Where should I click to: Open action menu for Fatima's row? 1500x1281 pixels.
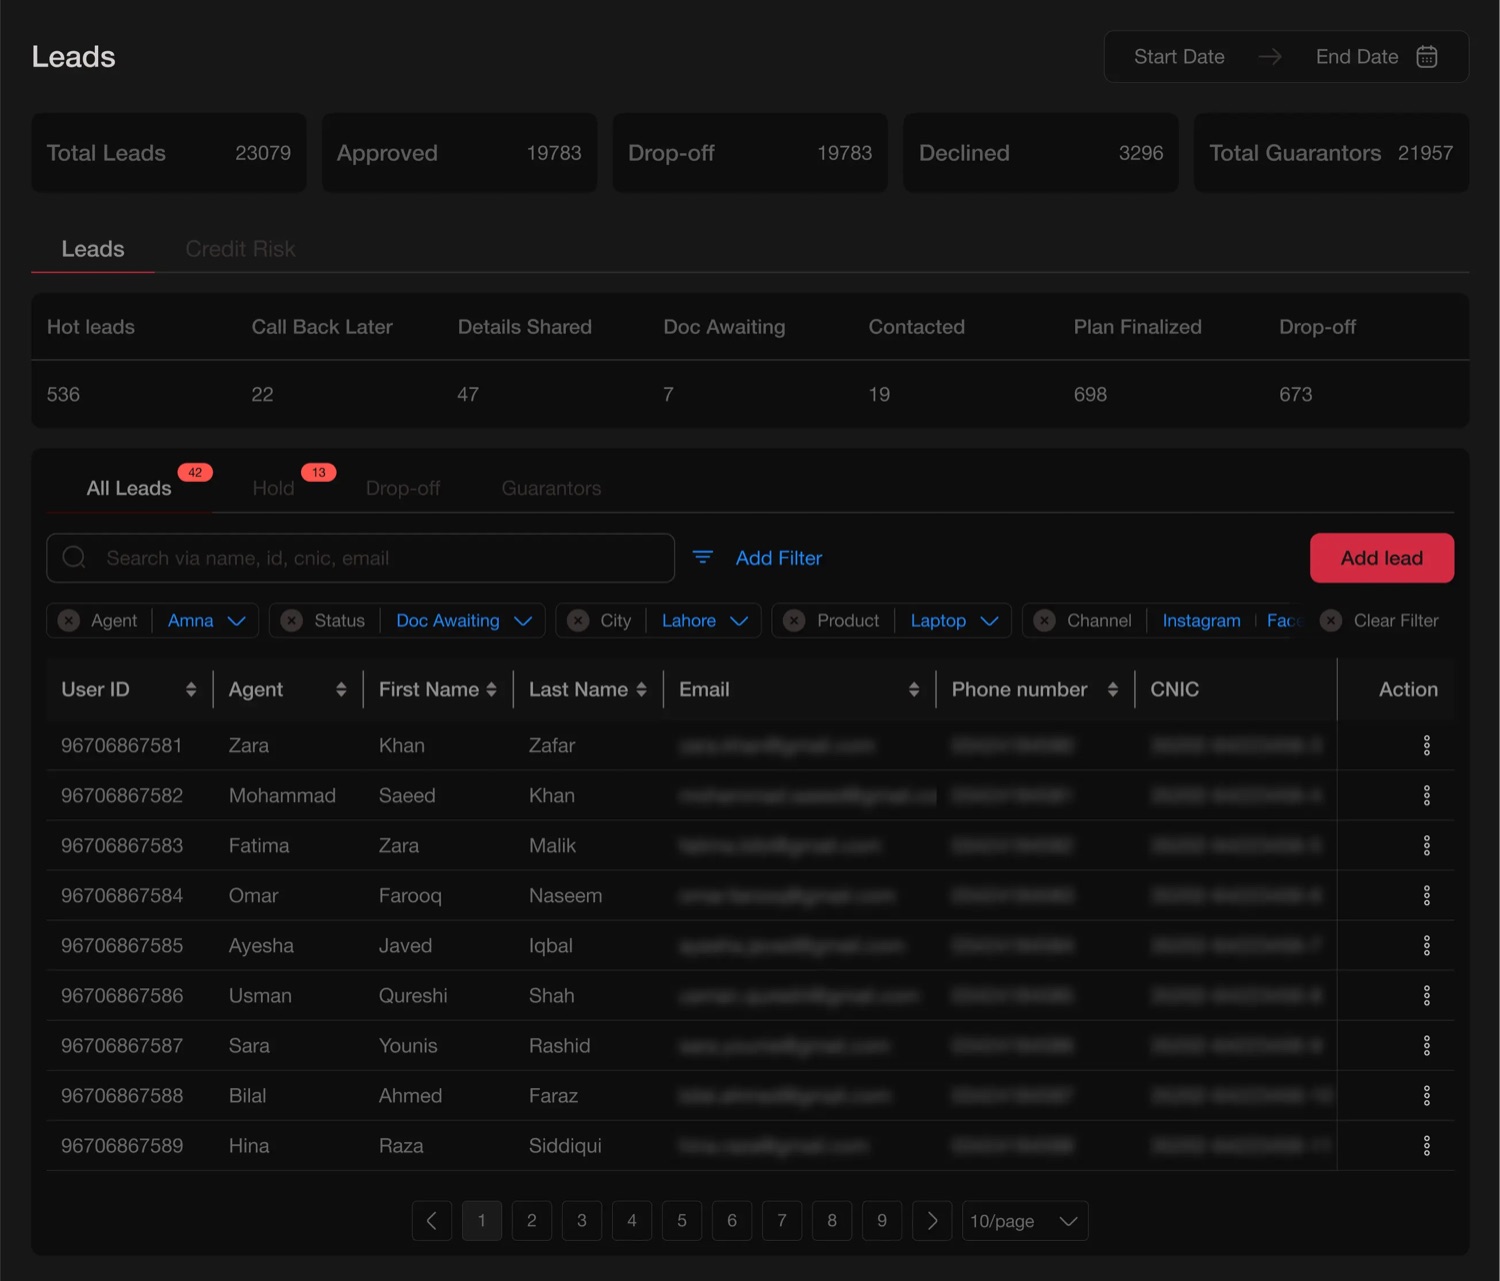point(1427,845)
